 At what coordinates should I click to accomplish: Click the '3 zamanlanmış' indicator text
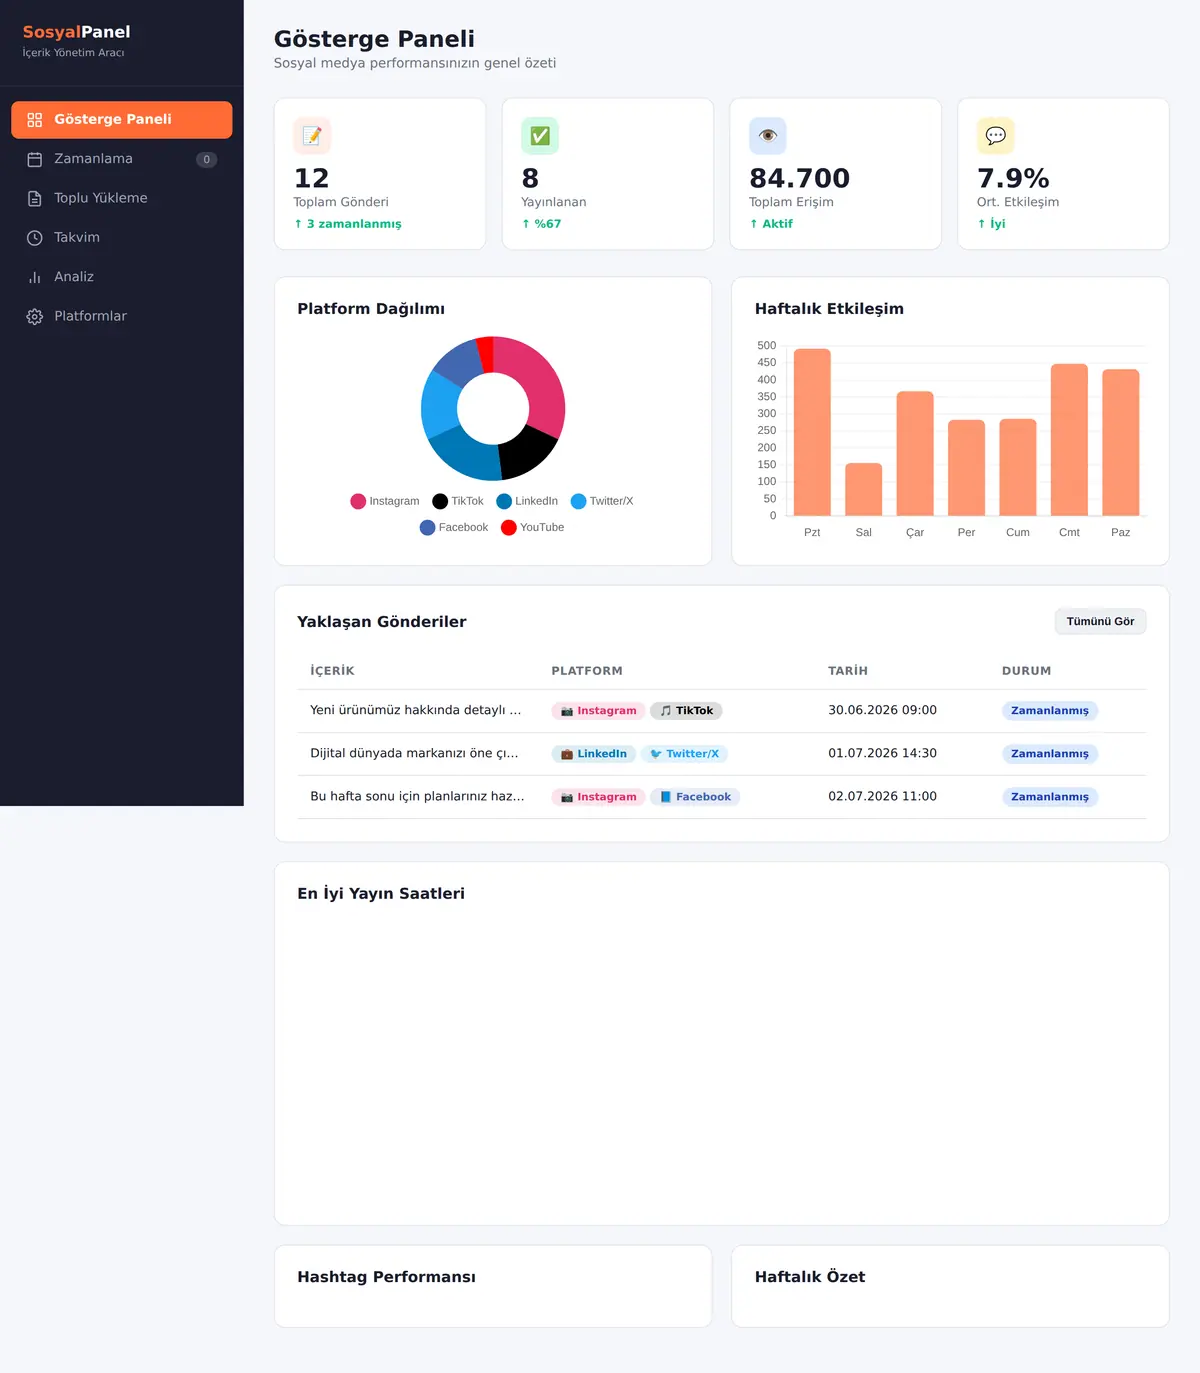click(x=348, y=224)
